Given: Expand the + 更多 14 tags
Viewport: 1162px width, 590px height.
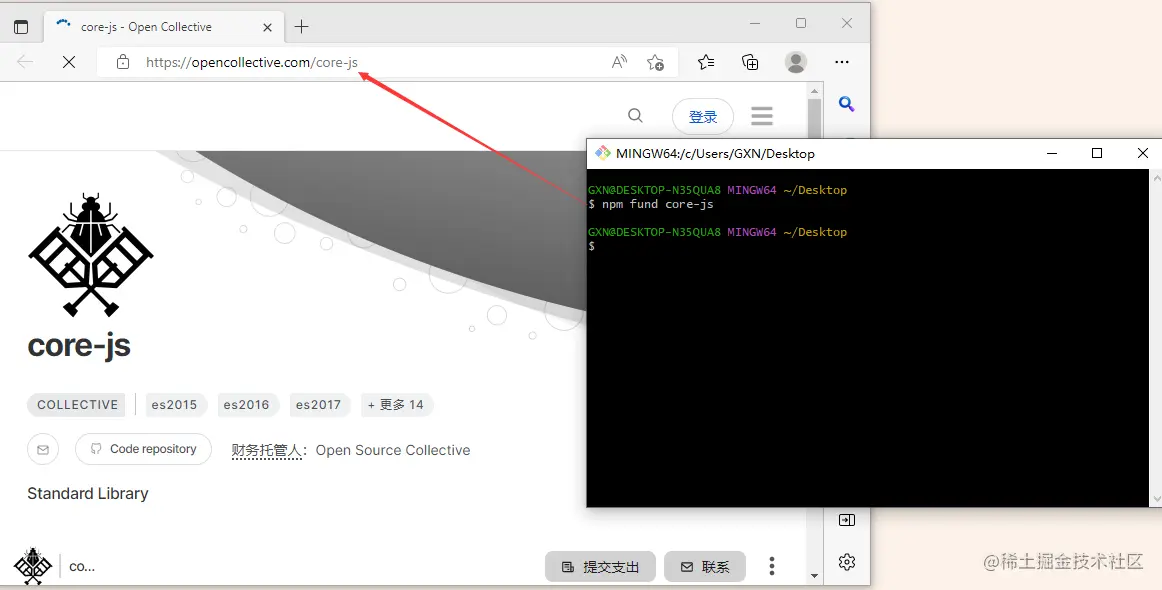Looking at the screenshot, I should point(396,405).
